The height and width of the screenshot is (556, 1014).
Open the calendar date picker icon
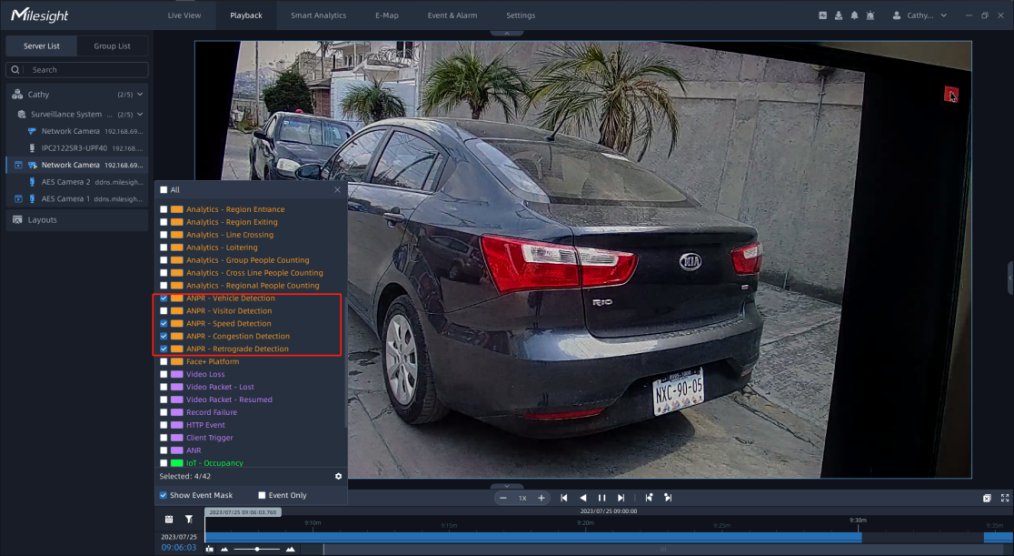click(169, 519)
